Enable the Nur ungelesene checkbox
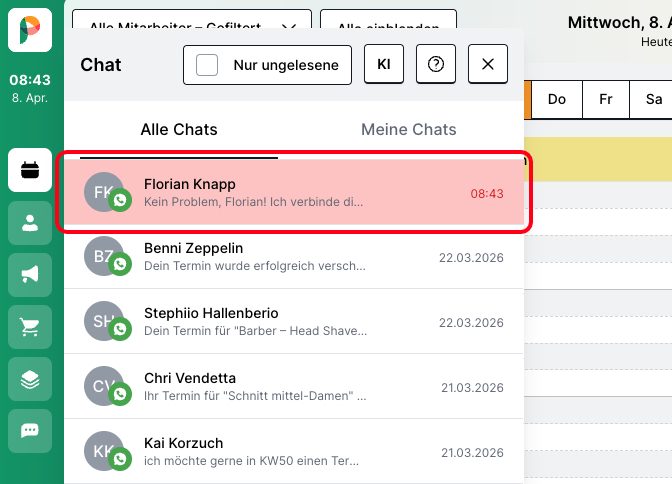The width and height of the screenshot is (672, 484). click(x=207, y=65)
